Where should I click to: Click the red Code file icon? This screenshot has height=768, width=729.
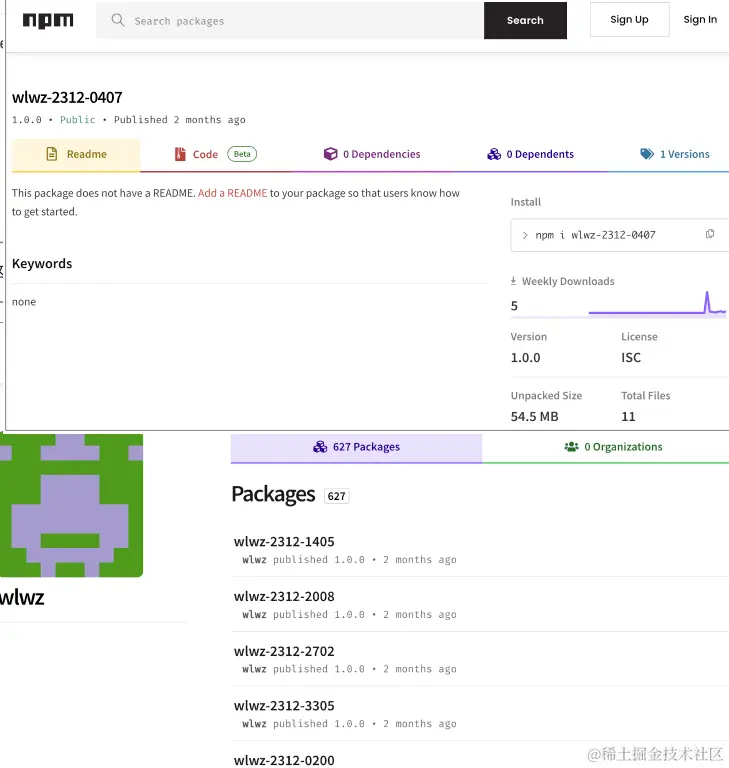[x=180, y=154]
